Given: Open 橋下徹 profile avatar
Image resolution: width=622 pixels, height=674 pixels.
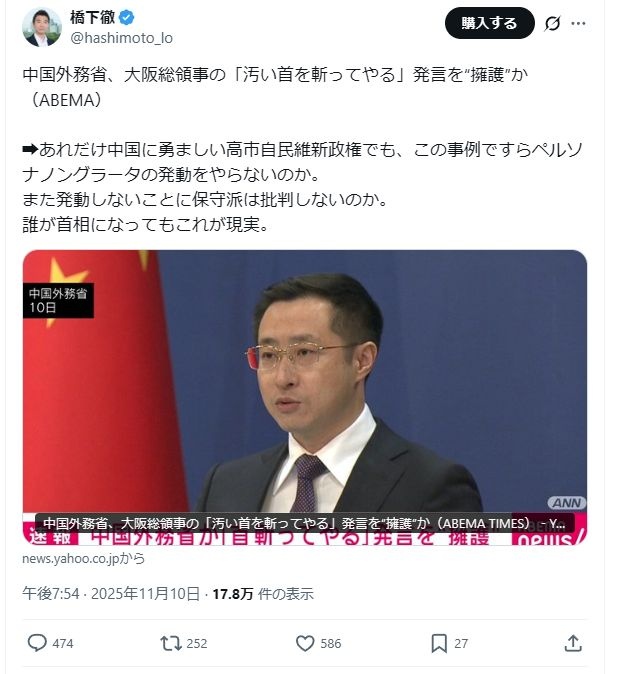Looking at the screenshot, I should point(42,27).
